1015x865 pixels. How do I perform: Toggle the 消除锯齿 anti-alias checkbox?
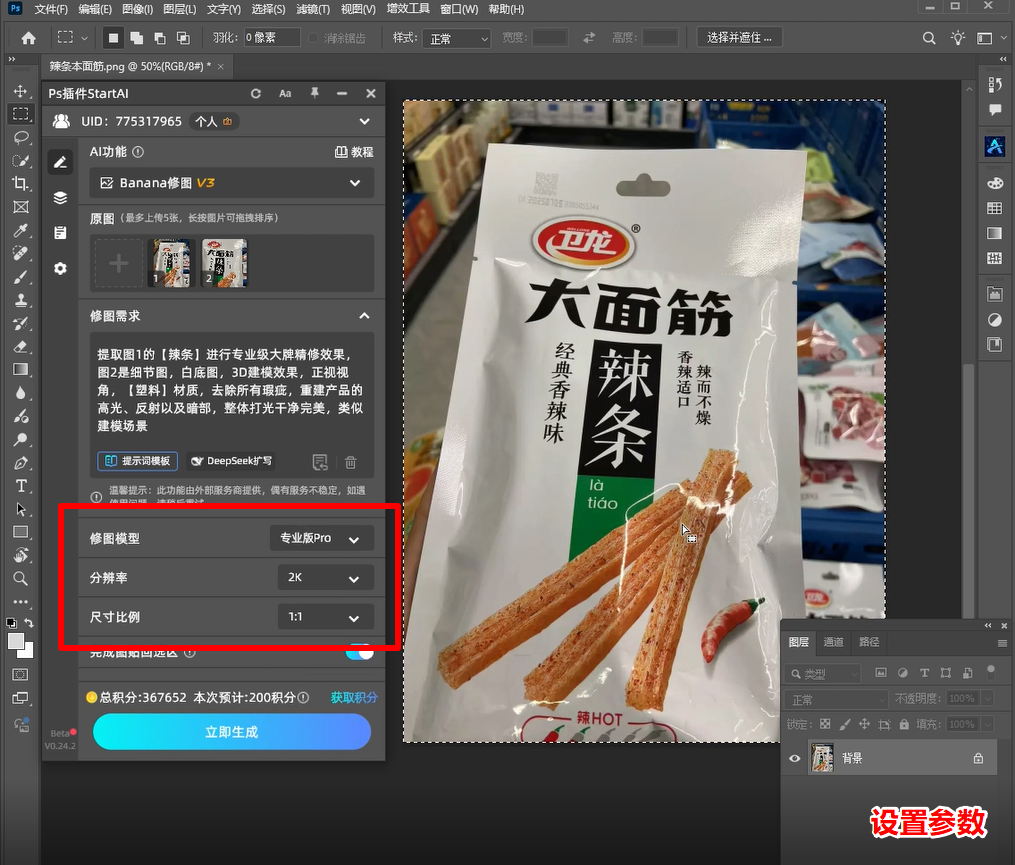point(313,38)
